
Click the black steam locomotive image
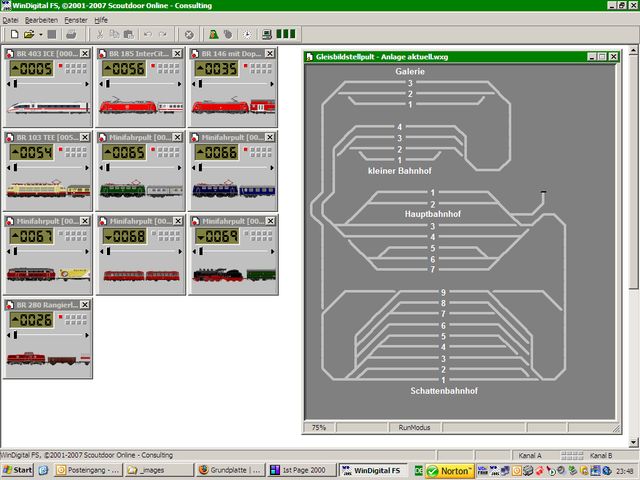point(218,275)
